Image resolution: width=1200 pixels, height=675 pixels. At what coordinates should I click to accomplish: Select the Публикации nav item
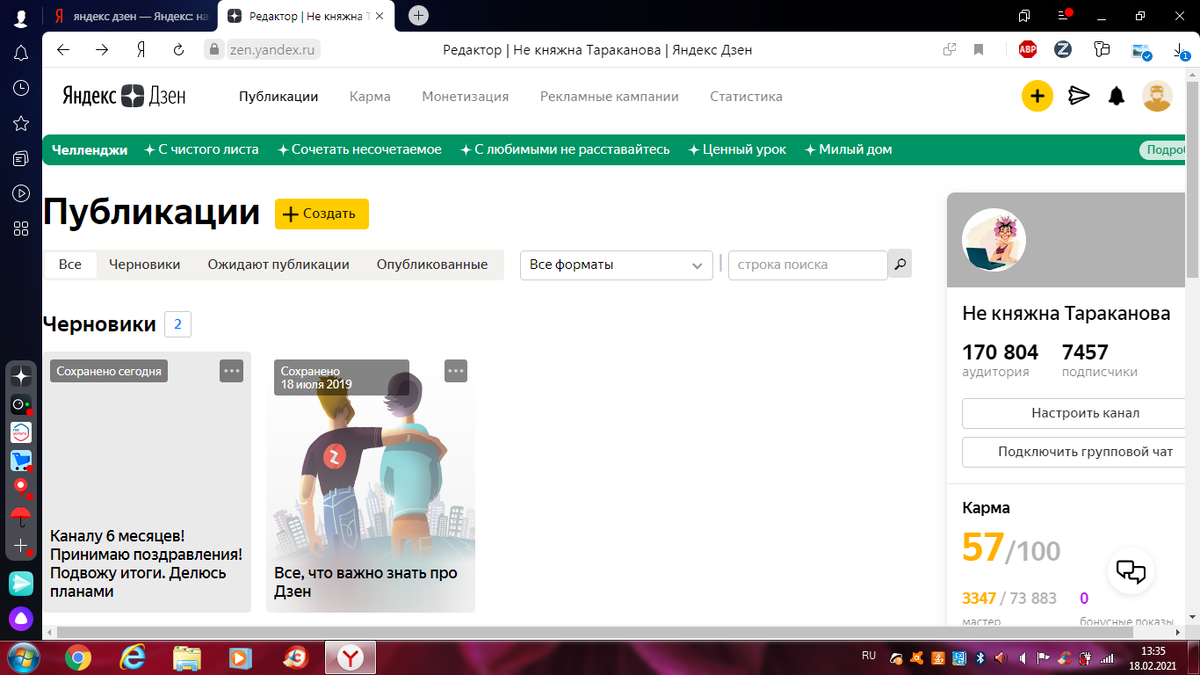coord(278,97)
